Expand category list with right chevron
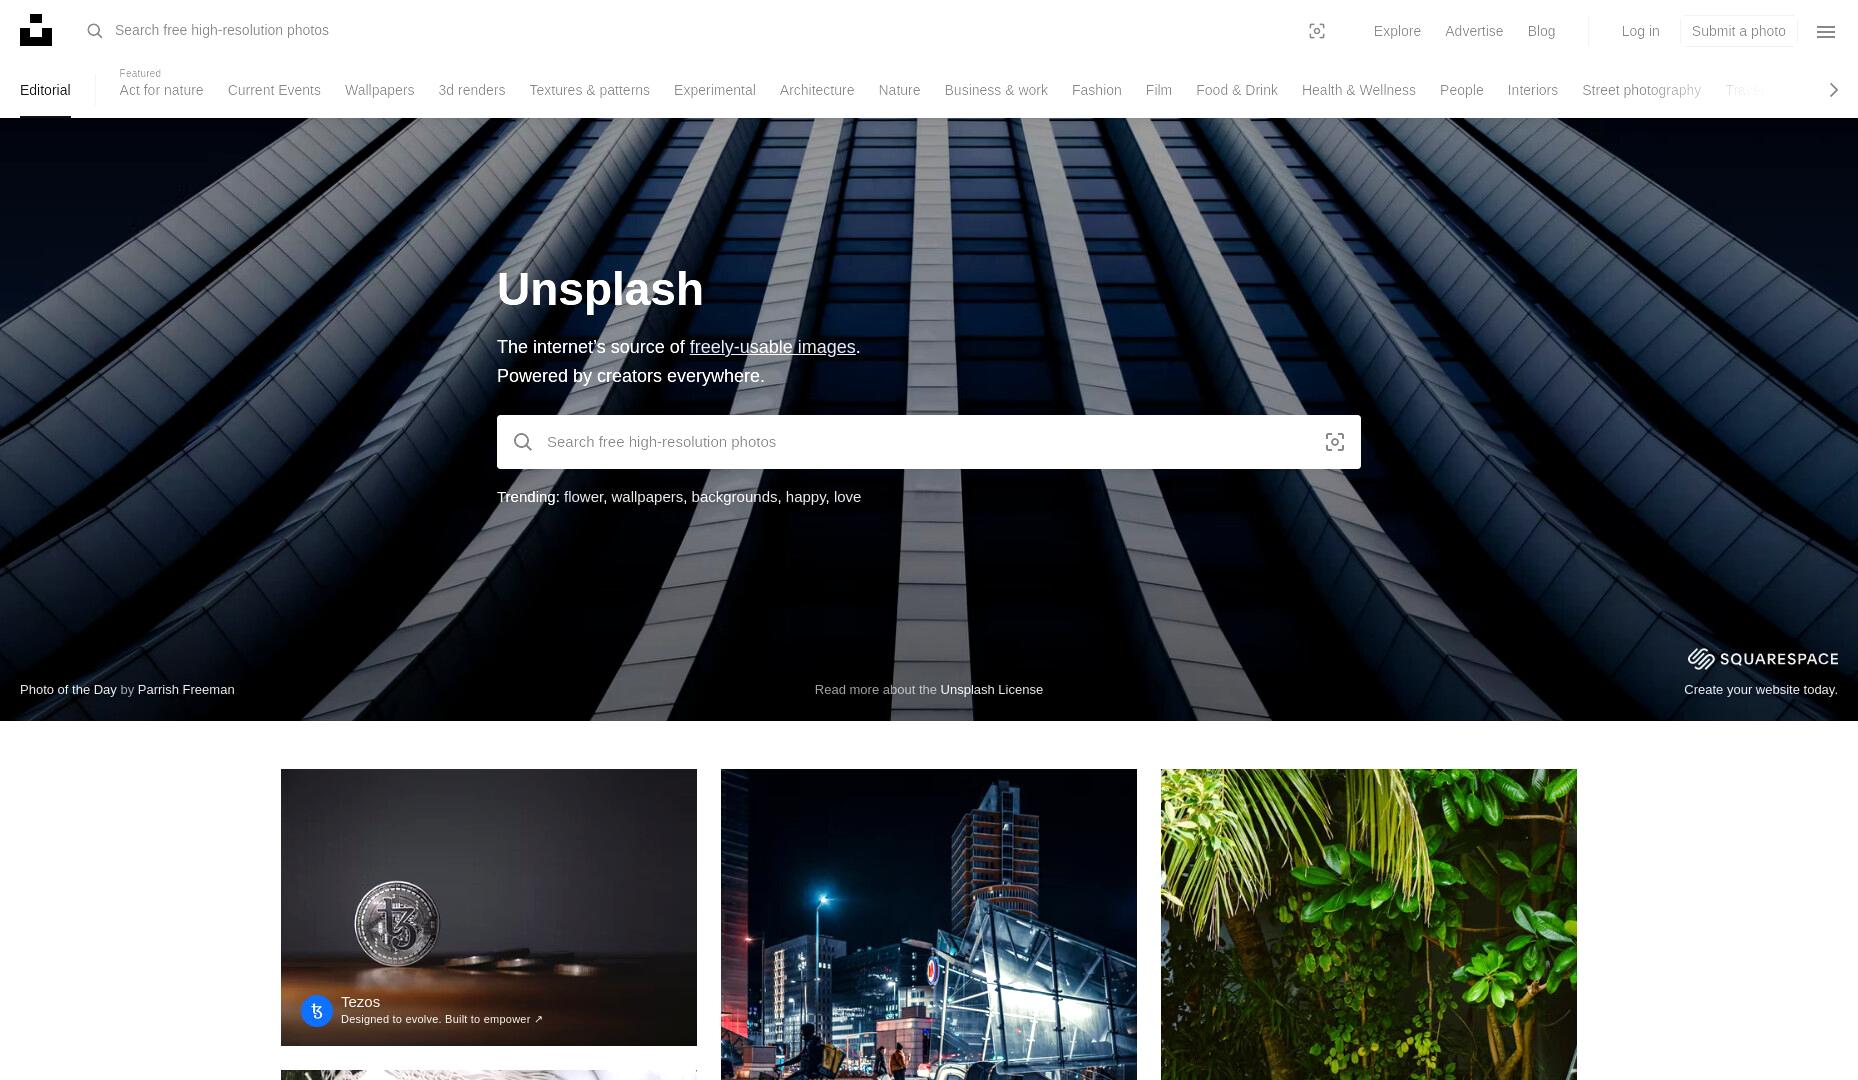 1833,90
